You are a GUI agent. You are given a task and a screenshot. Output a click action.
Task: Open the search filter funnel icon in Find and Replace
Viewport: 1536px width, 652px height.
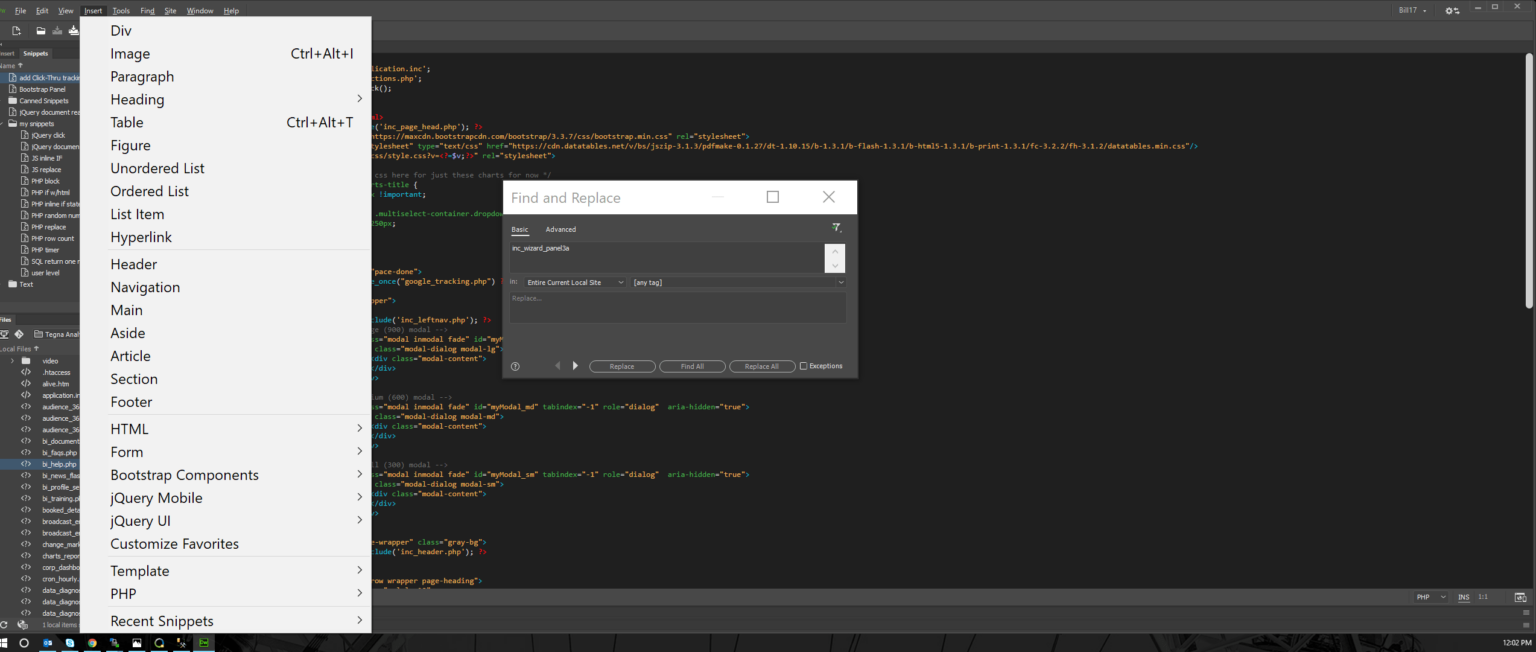837,228
